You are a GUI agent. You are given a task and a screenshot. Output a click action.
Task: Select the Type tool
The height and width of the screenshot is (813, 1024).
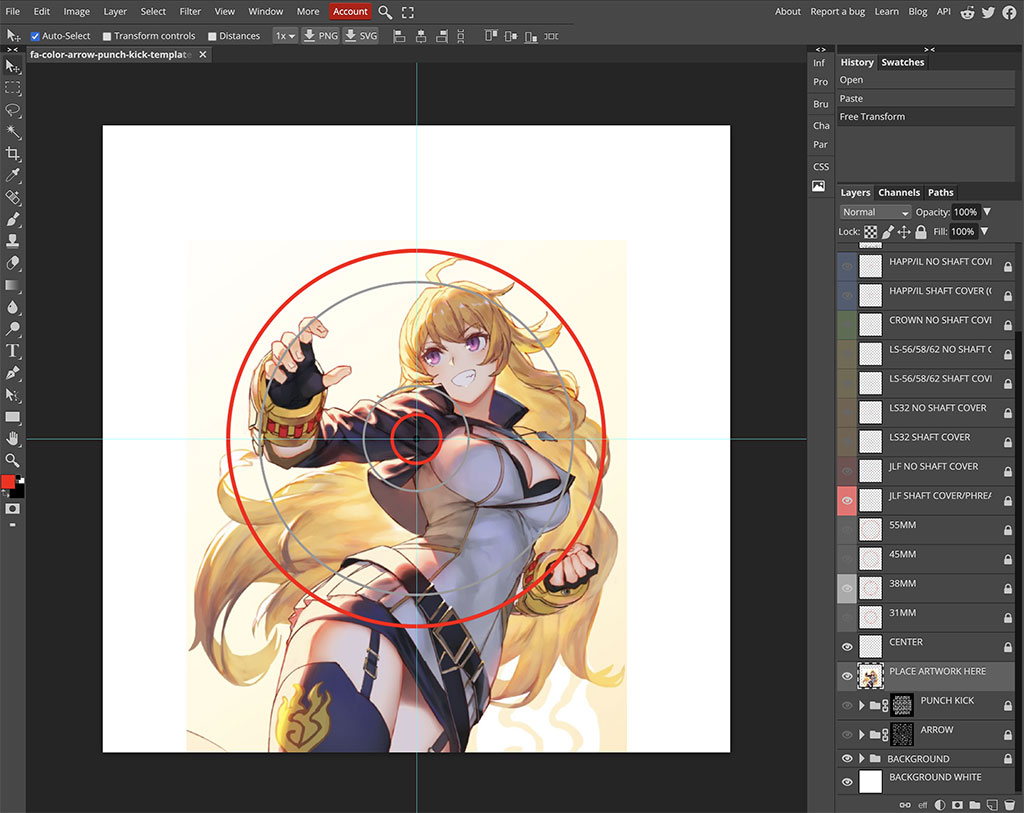(12, 351)
